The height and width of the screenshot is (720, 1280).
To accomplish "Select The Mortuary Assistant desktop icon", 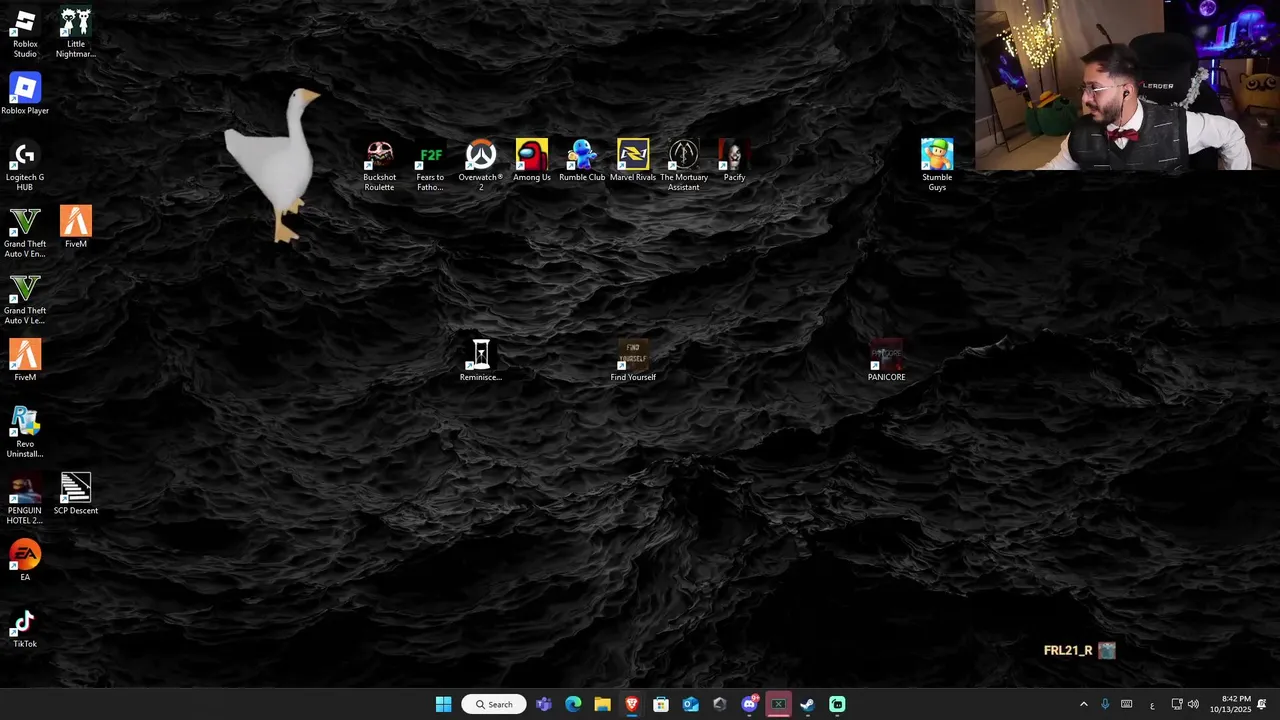I will pos(684,166).
